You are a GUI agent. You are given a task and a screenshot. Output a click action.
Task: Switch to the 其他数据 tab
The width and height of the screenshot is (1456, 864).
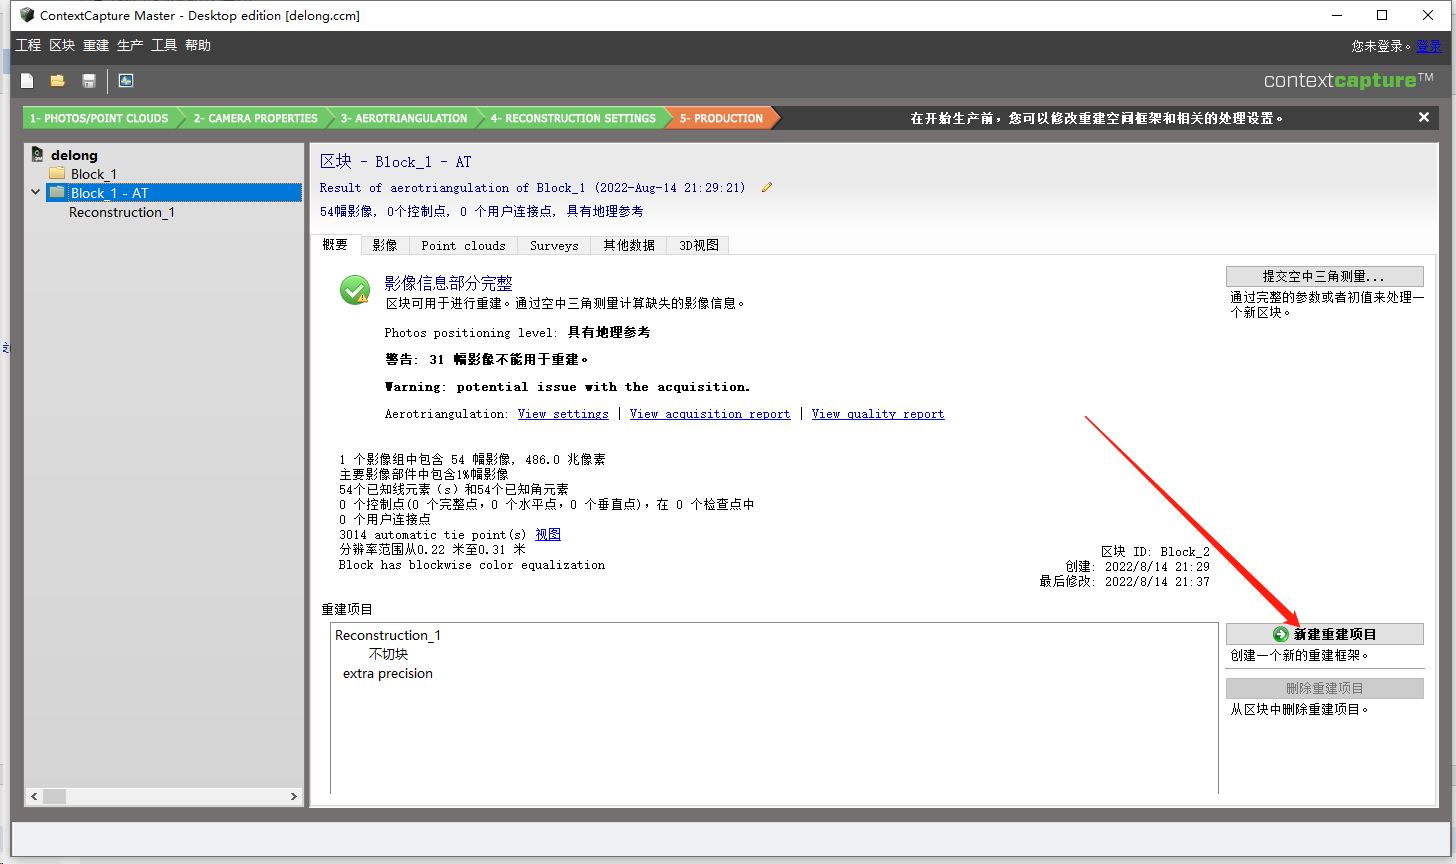[629, 245]
